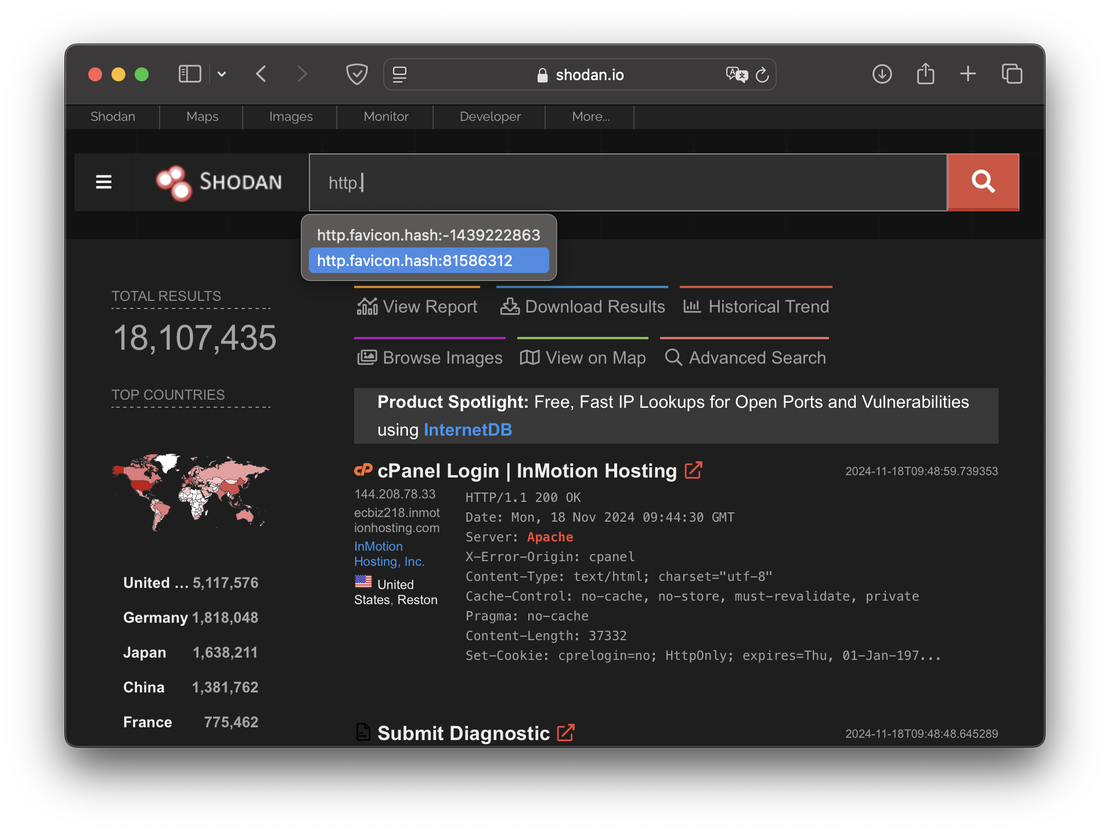Image resolution: width=1110 pixels, height=833 pixels.
Task: Switch to the Maps tab
Action: (201, 117)
